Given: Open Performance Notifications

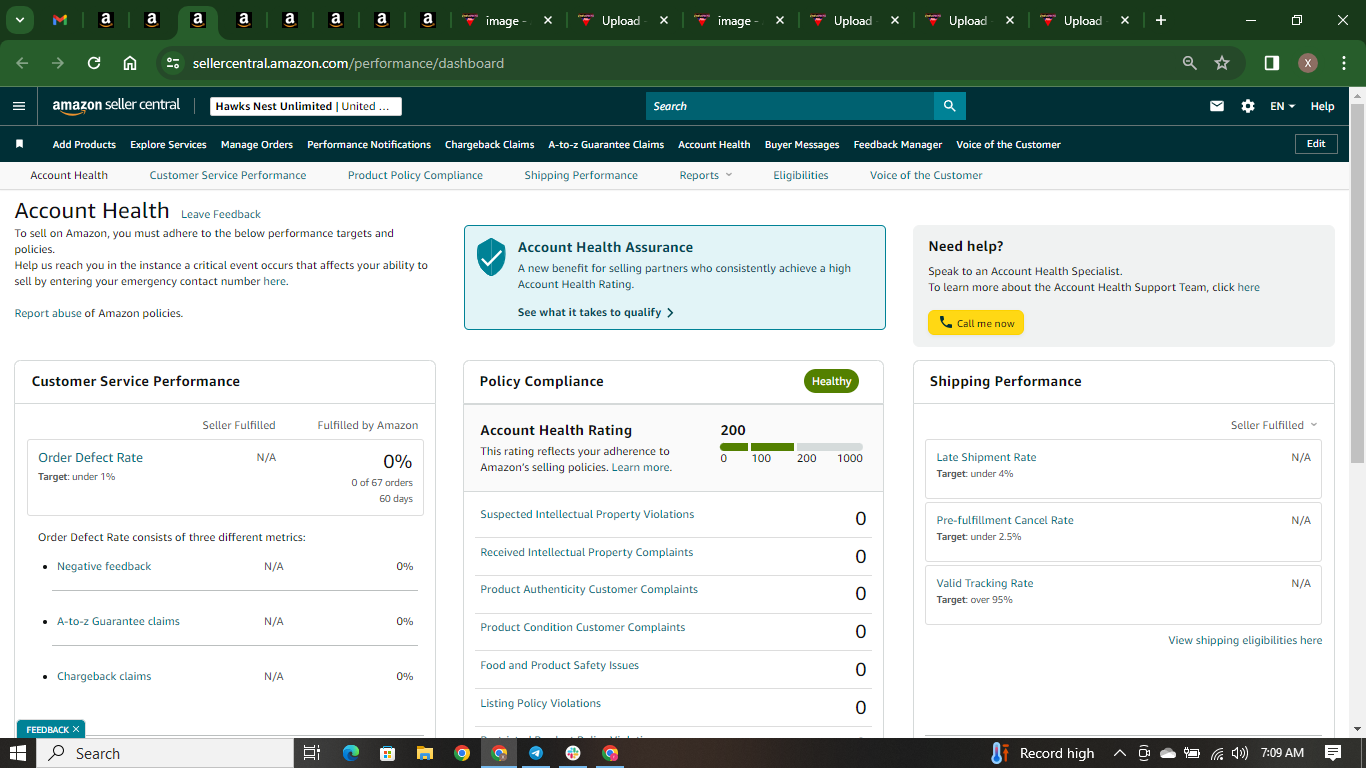Looking at the screenshot, I should (x=369, y=144).
